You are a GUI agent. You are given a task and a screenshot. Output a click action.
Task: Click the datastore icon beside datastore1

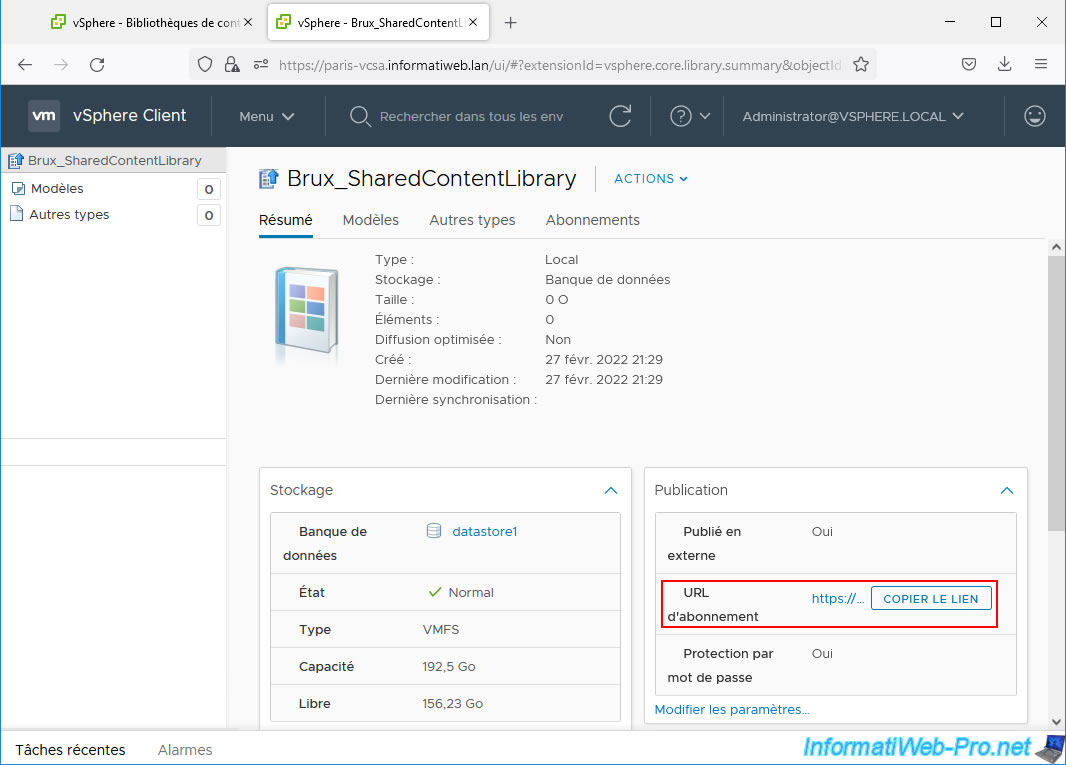[434, 531]
